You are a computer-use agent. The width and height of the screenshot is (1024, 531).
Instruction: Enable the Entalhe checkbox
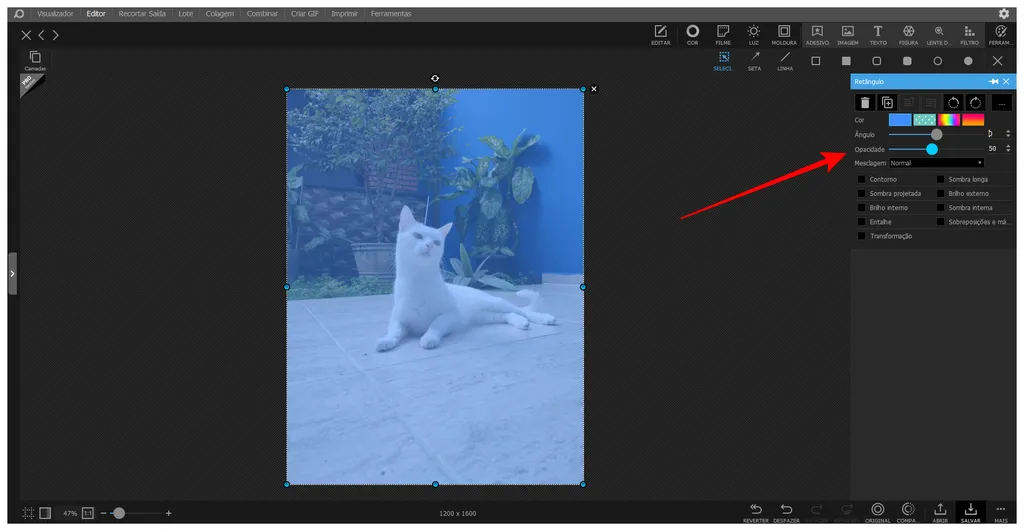pyautogui.click(x=861, y=222)
